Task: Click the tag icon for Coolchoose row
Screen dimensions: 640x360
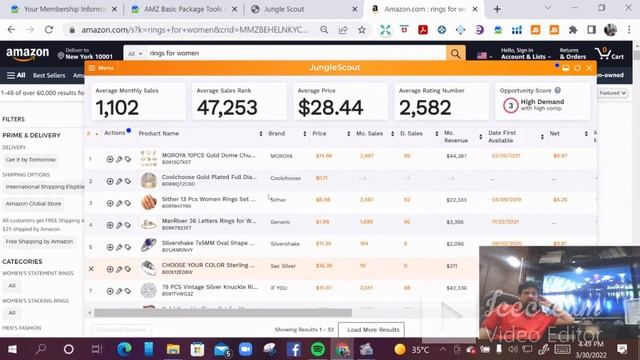Action: [x=128, y=181]
